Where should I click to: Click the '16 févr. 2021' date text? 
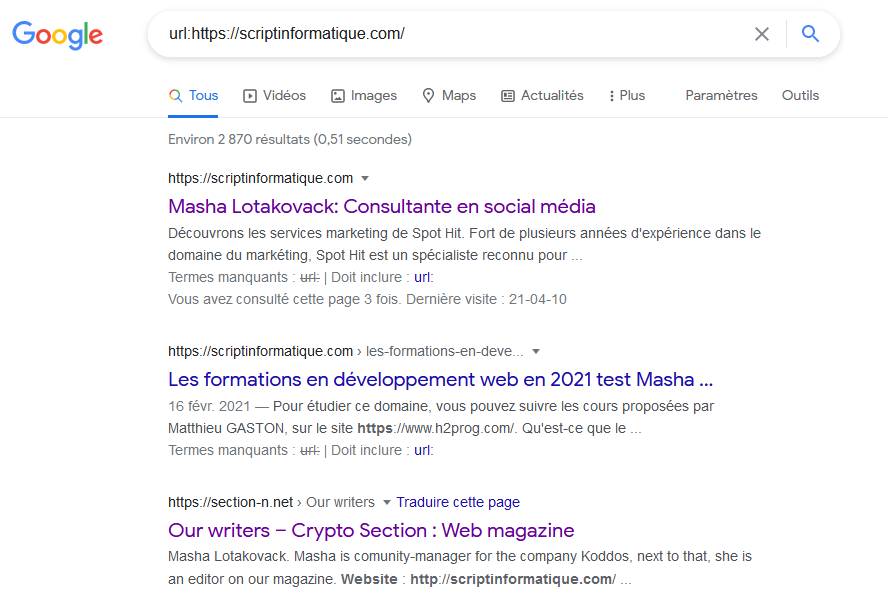(209, 406)
